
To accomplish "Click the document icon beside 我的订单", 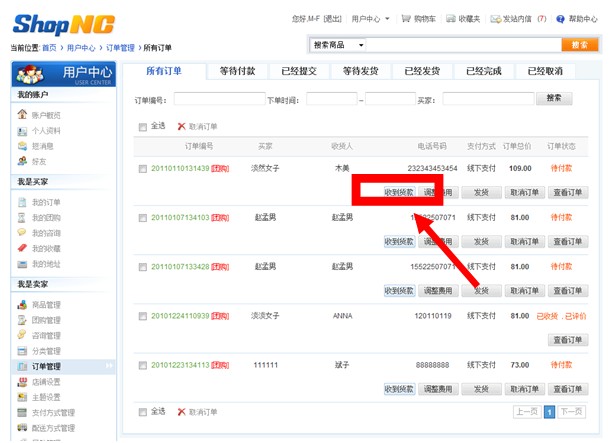I will click(x=22, y=202).
